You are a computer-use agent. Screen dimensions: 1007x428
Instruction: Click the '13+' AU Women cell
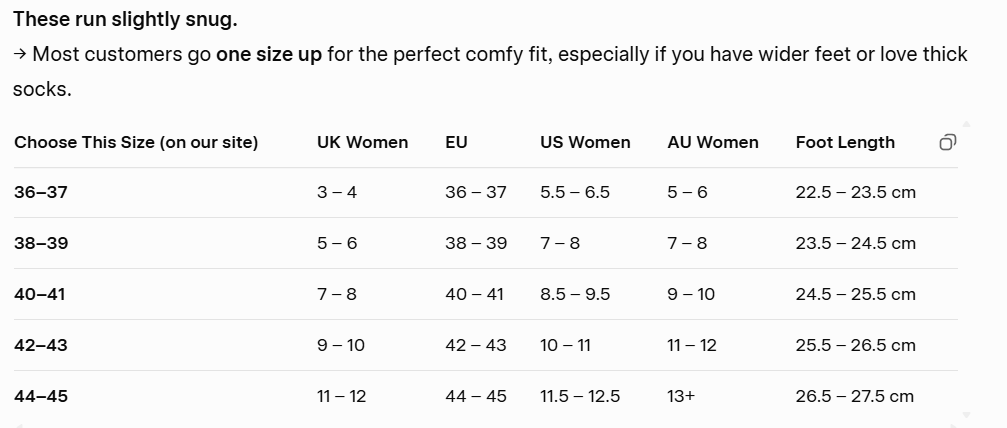pyautogui.click(x=681, y=396)
